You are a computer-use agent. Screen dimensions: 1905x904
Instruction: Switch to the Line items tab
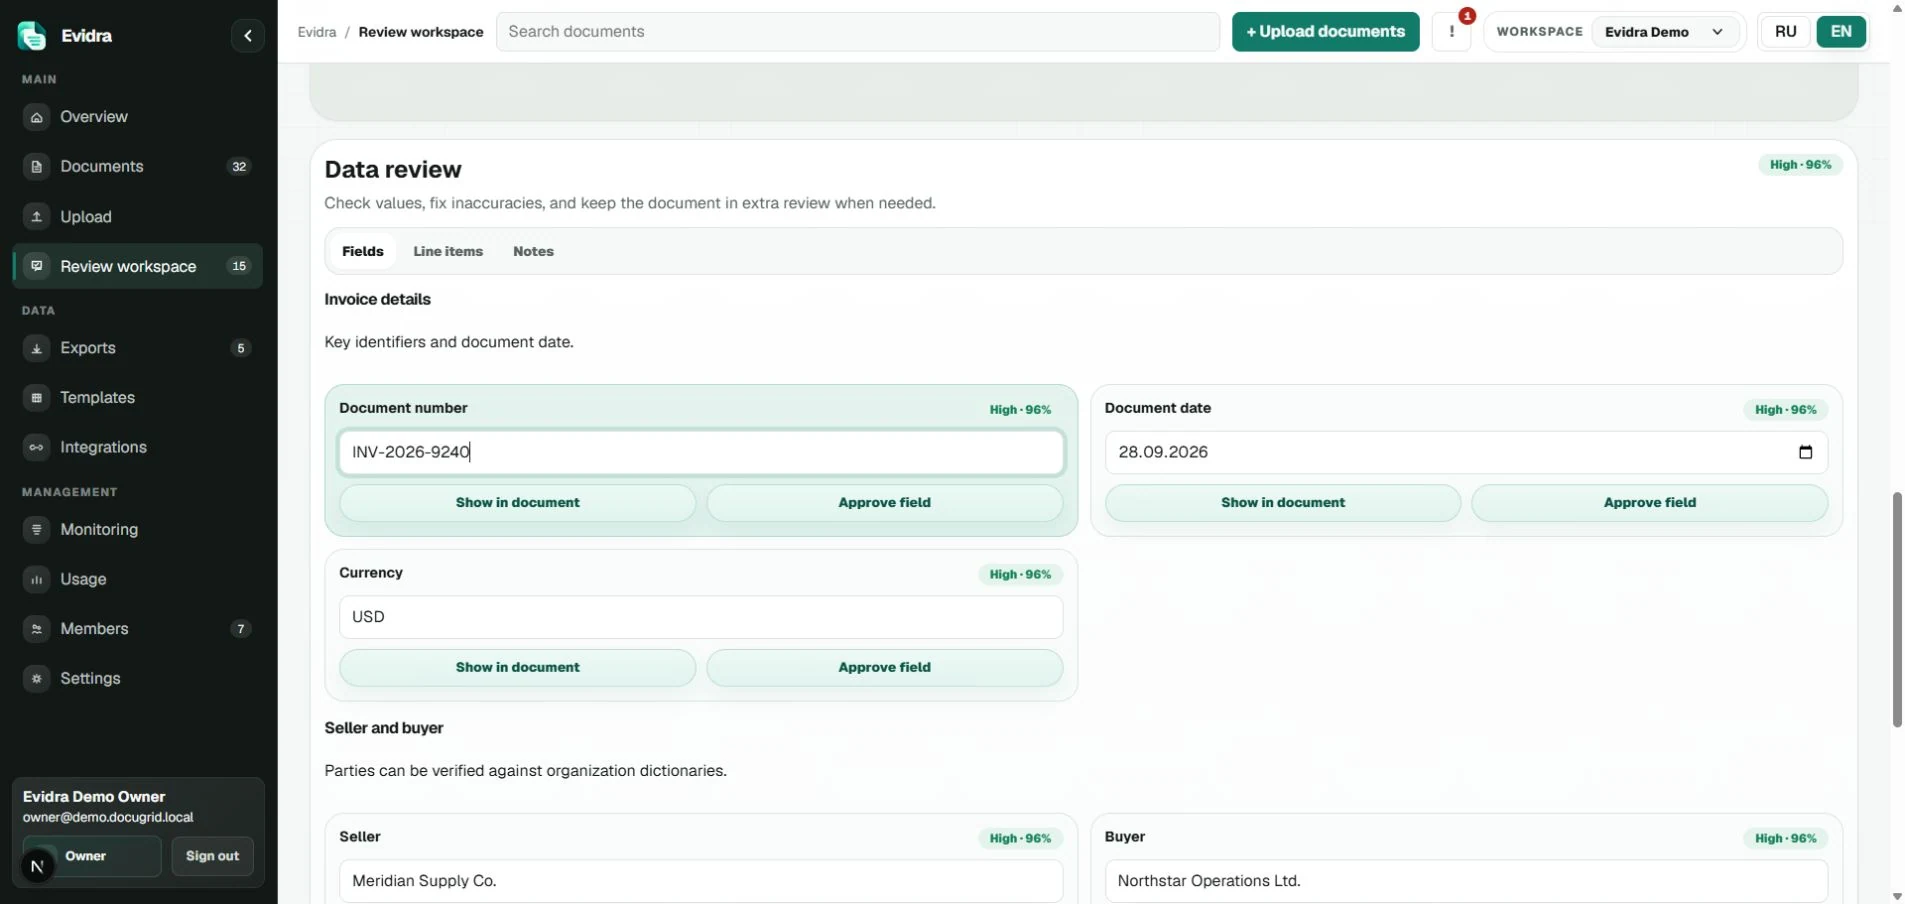point(448,252)
